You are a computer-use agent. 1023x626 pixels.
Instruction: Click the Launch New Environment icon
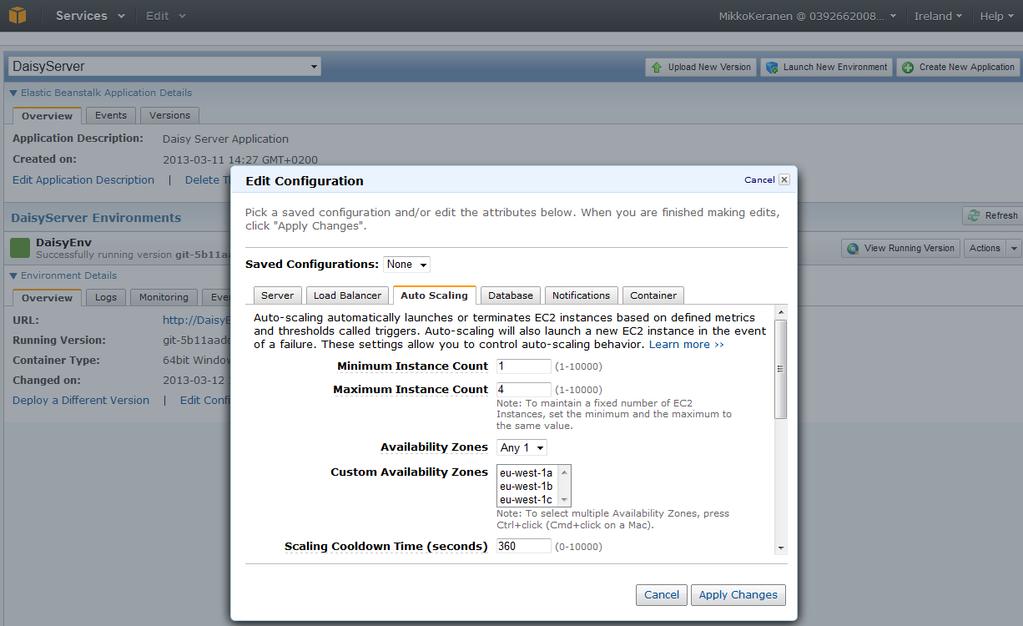click(x=772, y=67)
